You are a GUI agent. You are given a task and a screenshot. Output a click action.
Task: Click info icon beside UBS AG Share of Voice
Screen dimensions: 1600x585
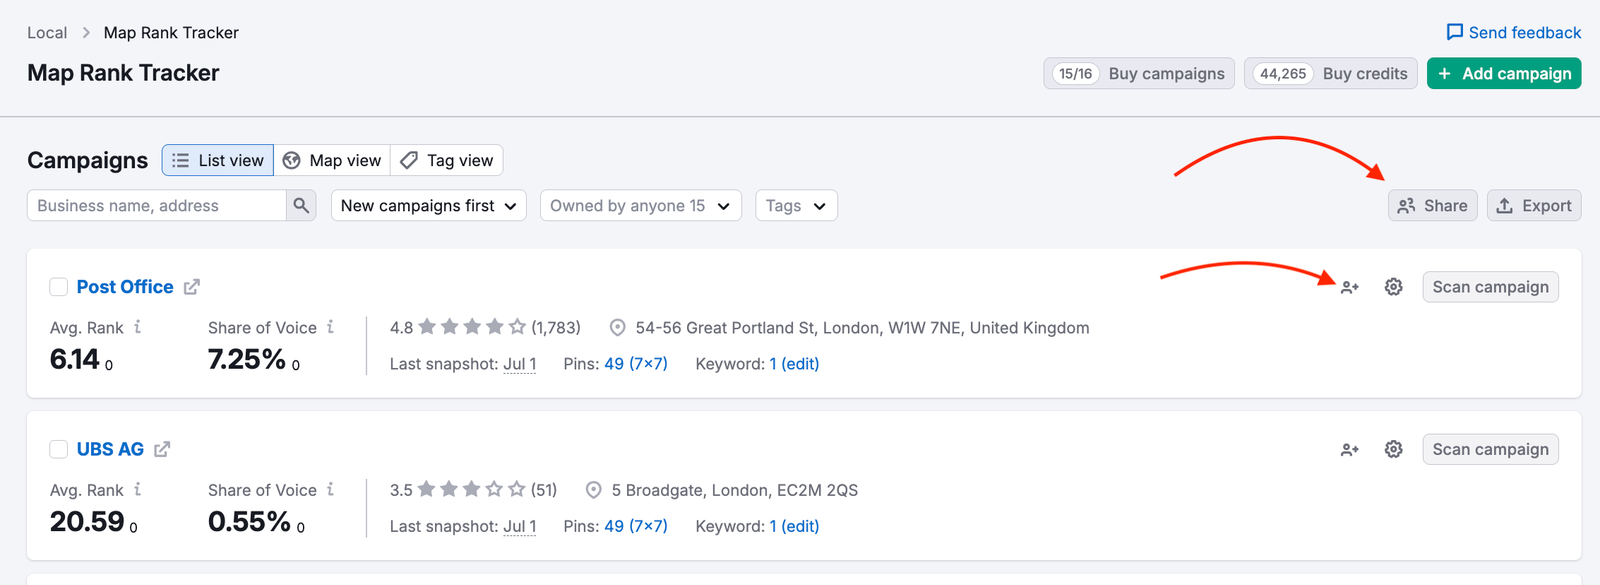click(x=331, y=489)
